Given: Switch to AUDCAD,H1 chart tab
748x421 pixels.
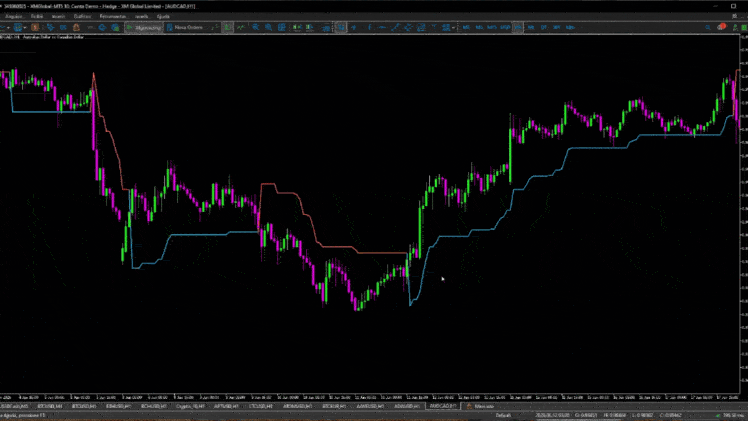Looking at the screenshot, I should tap(443, 406).
